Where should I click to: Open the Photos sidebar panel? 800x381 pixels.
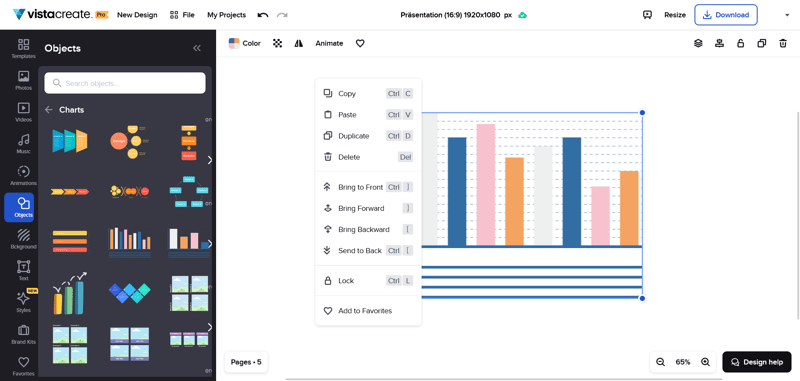coord(23,80)
